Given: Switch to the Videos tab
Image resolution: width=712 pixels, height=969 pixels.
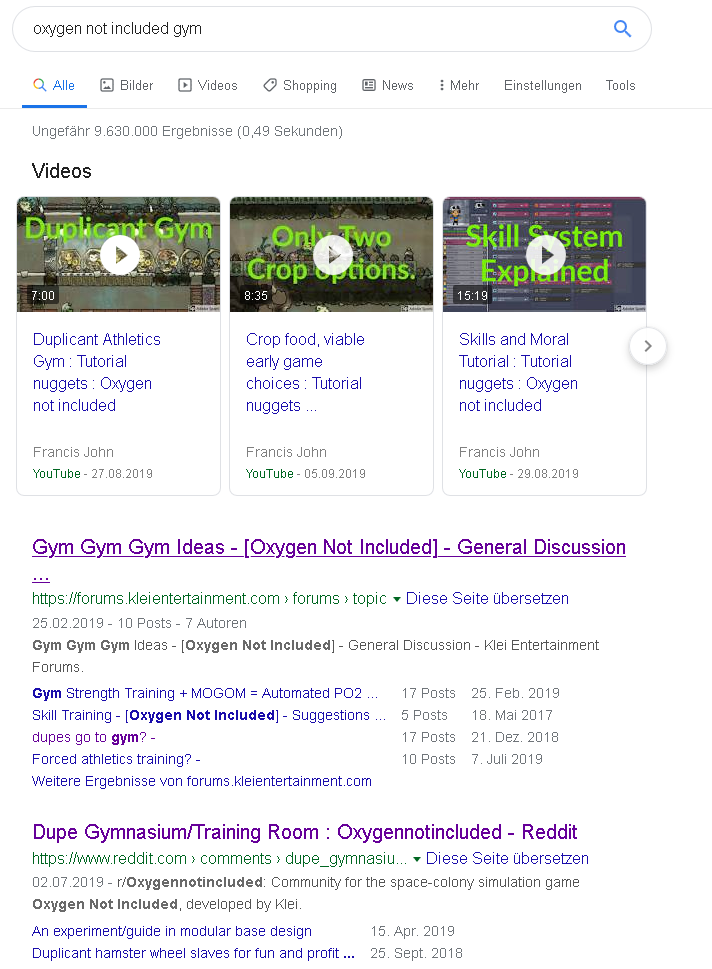Looking at the screenshot, I should click(207, 85).
